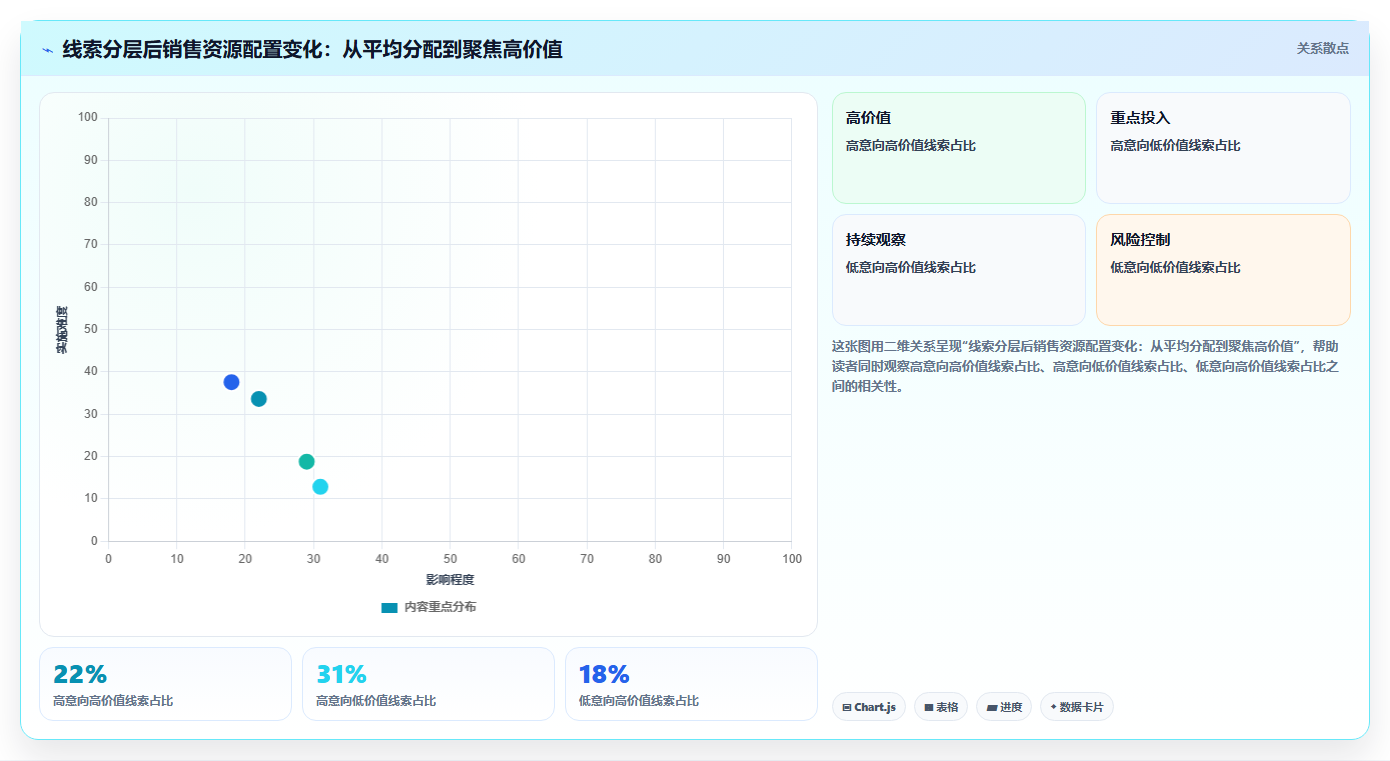The width and height of the screenshot is (1390, 761).
Task: Open the 风险控制 quadrant card
Action: 1223,270
